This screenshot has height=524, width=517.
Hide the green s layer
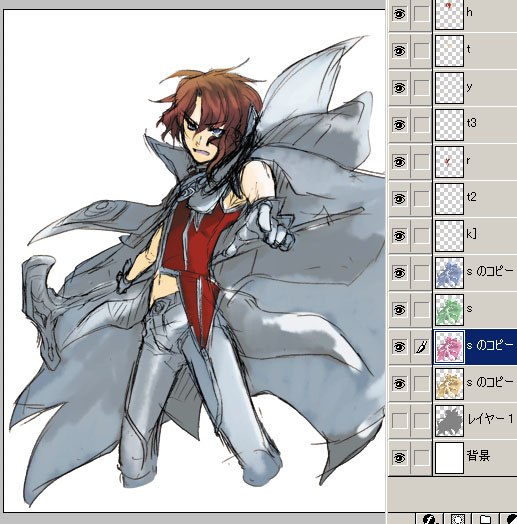399,310
